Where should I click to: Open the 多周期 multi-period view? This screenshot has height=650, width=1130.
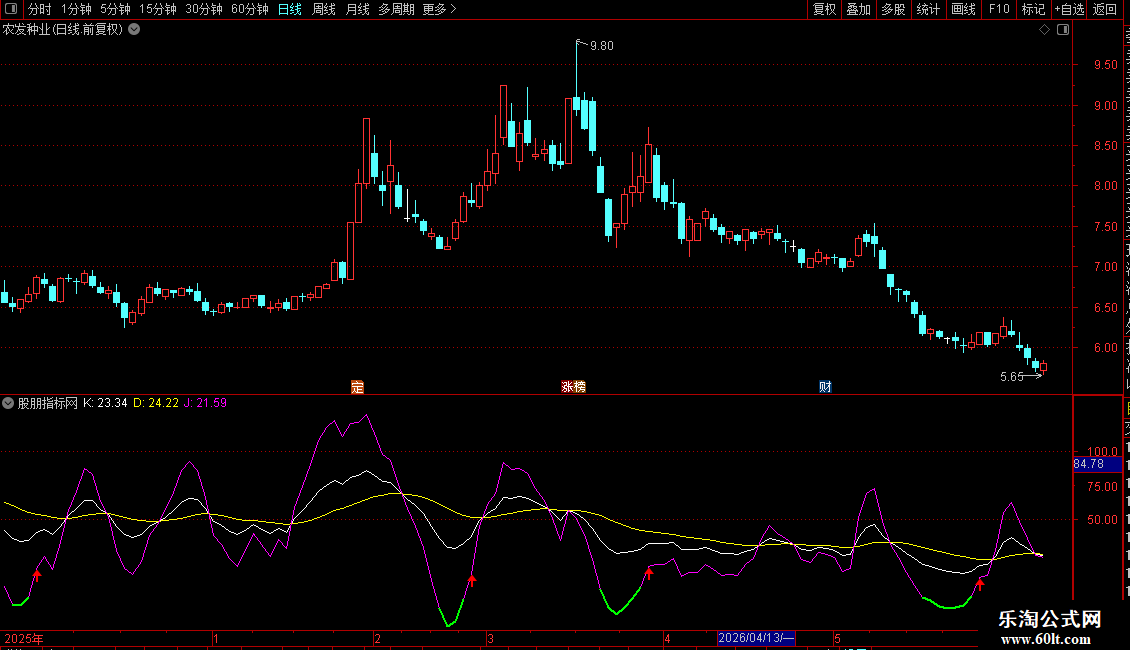[x=396, y=9]
